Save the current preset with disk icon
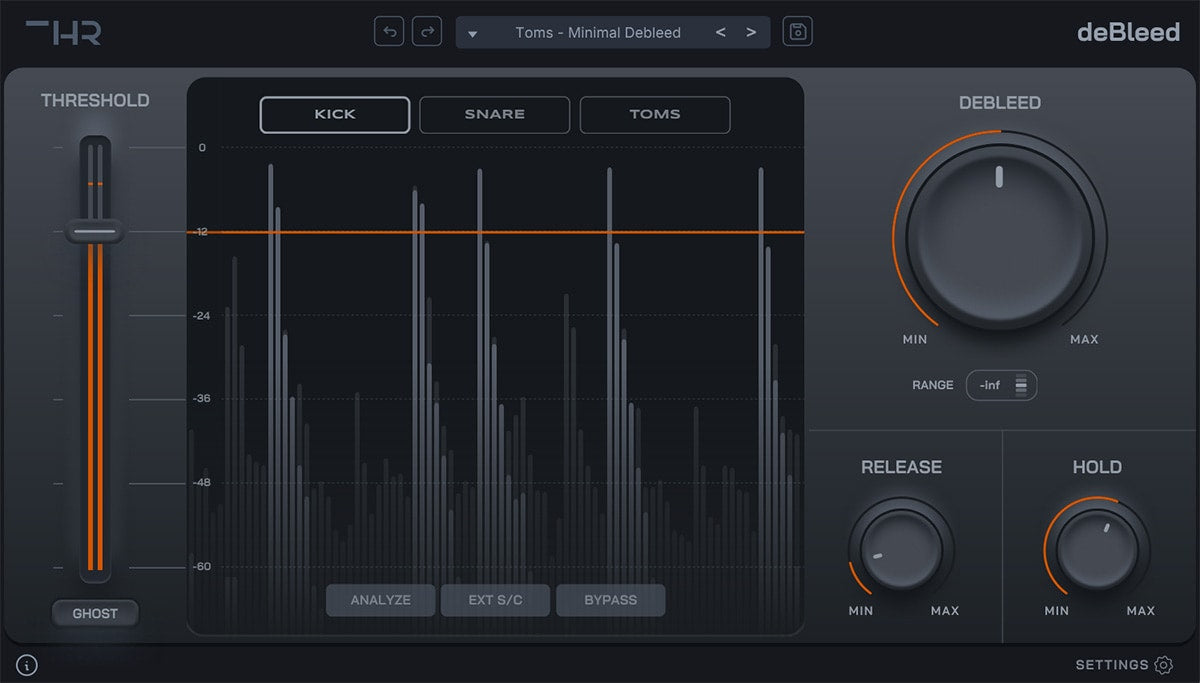Image resolution: width=1200 pixels, height=683 pixels. (797, 32)
